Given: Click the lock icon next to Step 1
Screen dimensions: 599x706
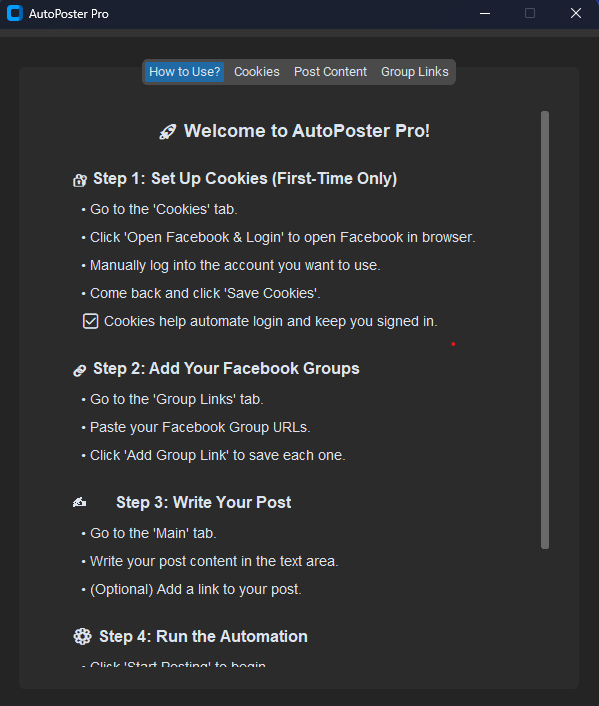Looking at the screenshot, I should tap(80, 180).
